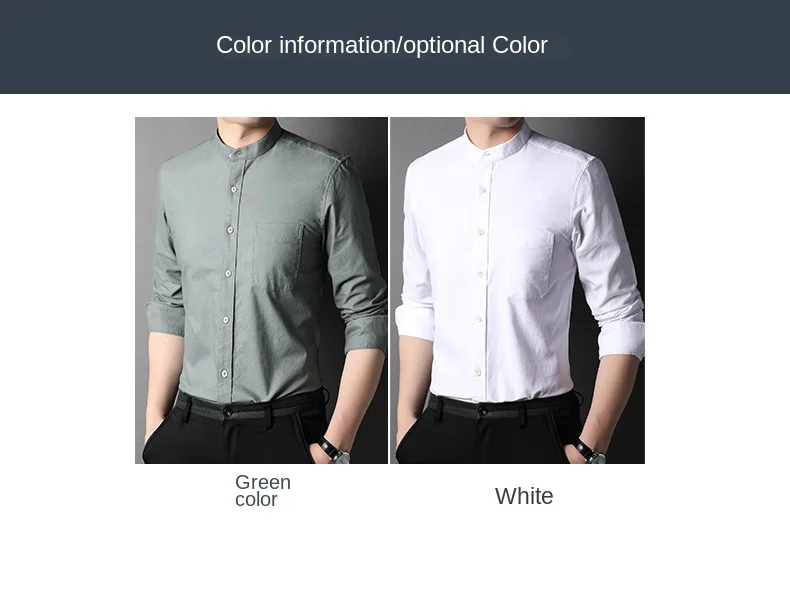This screenshot has width=790, height=592.
Task: Click the wristwatch in the green shirt photo
Action: coord(335,450)
